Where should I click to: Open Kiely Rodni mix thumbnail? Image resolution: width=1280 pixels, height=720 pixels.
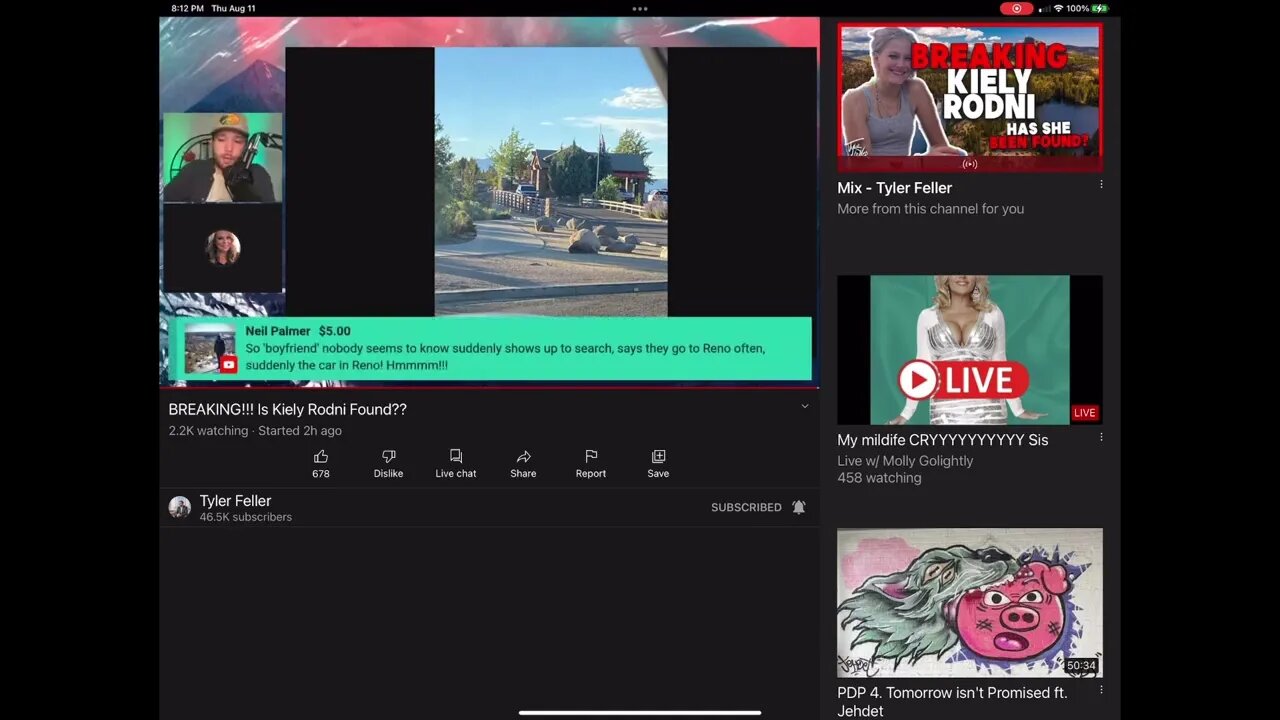click(970, 97)
